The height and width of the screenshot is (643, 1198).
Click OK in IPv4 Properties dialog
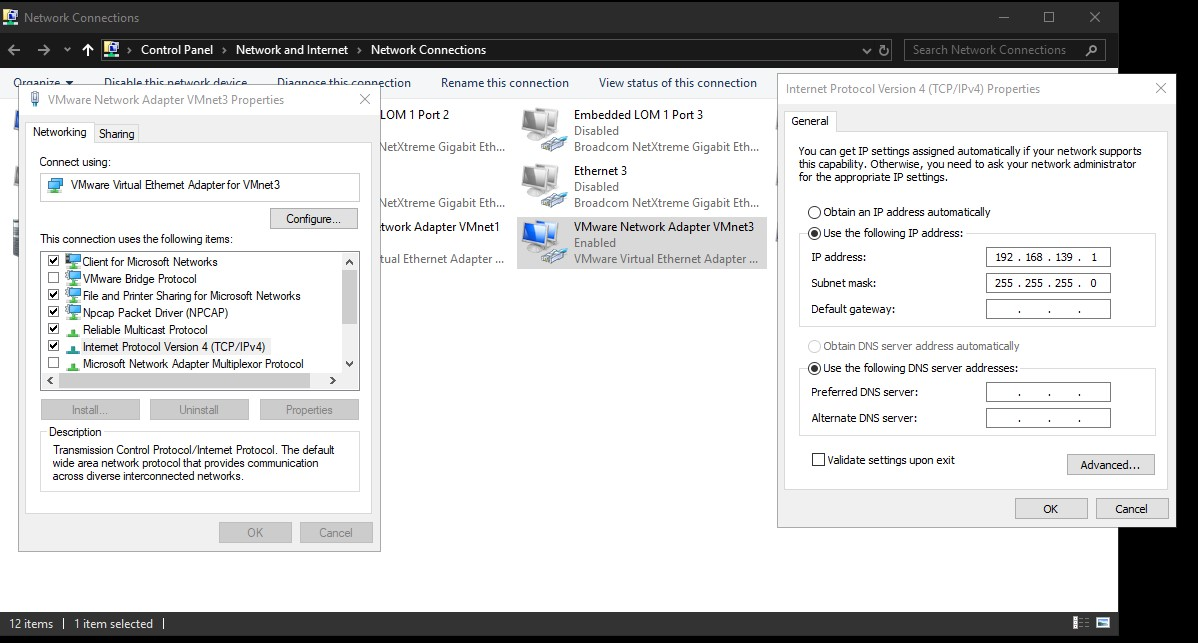[1051, 509]
